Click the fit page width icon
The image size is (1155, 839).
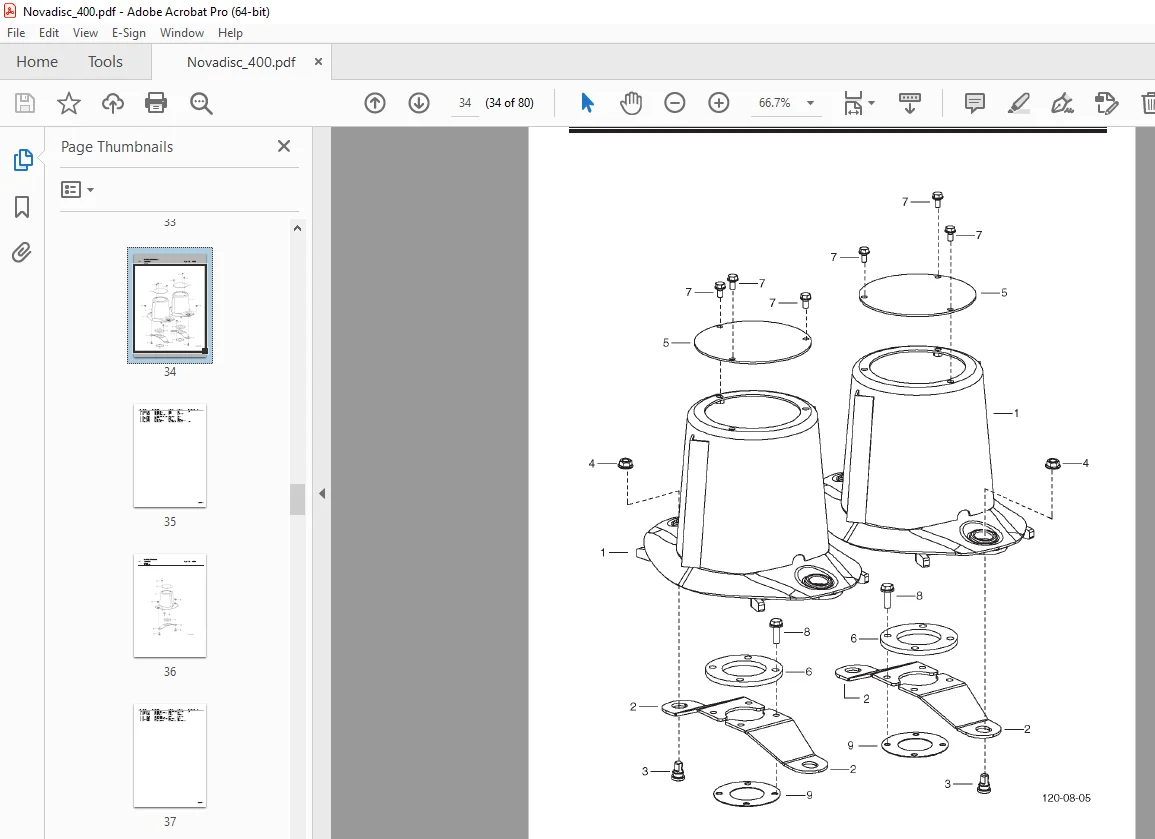pyautogui.click(x=853, y=103)
